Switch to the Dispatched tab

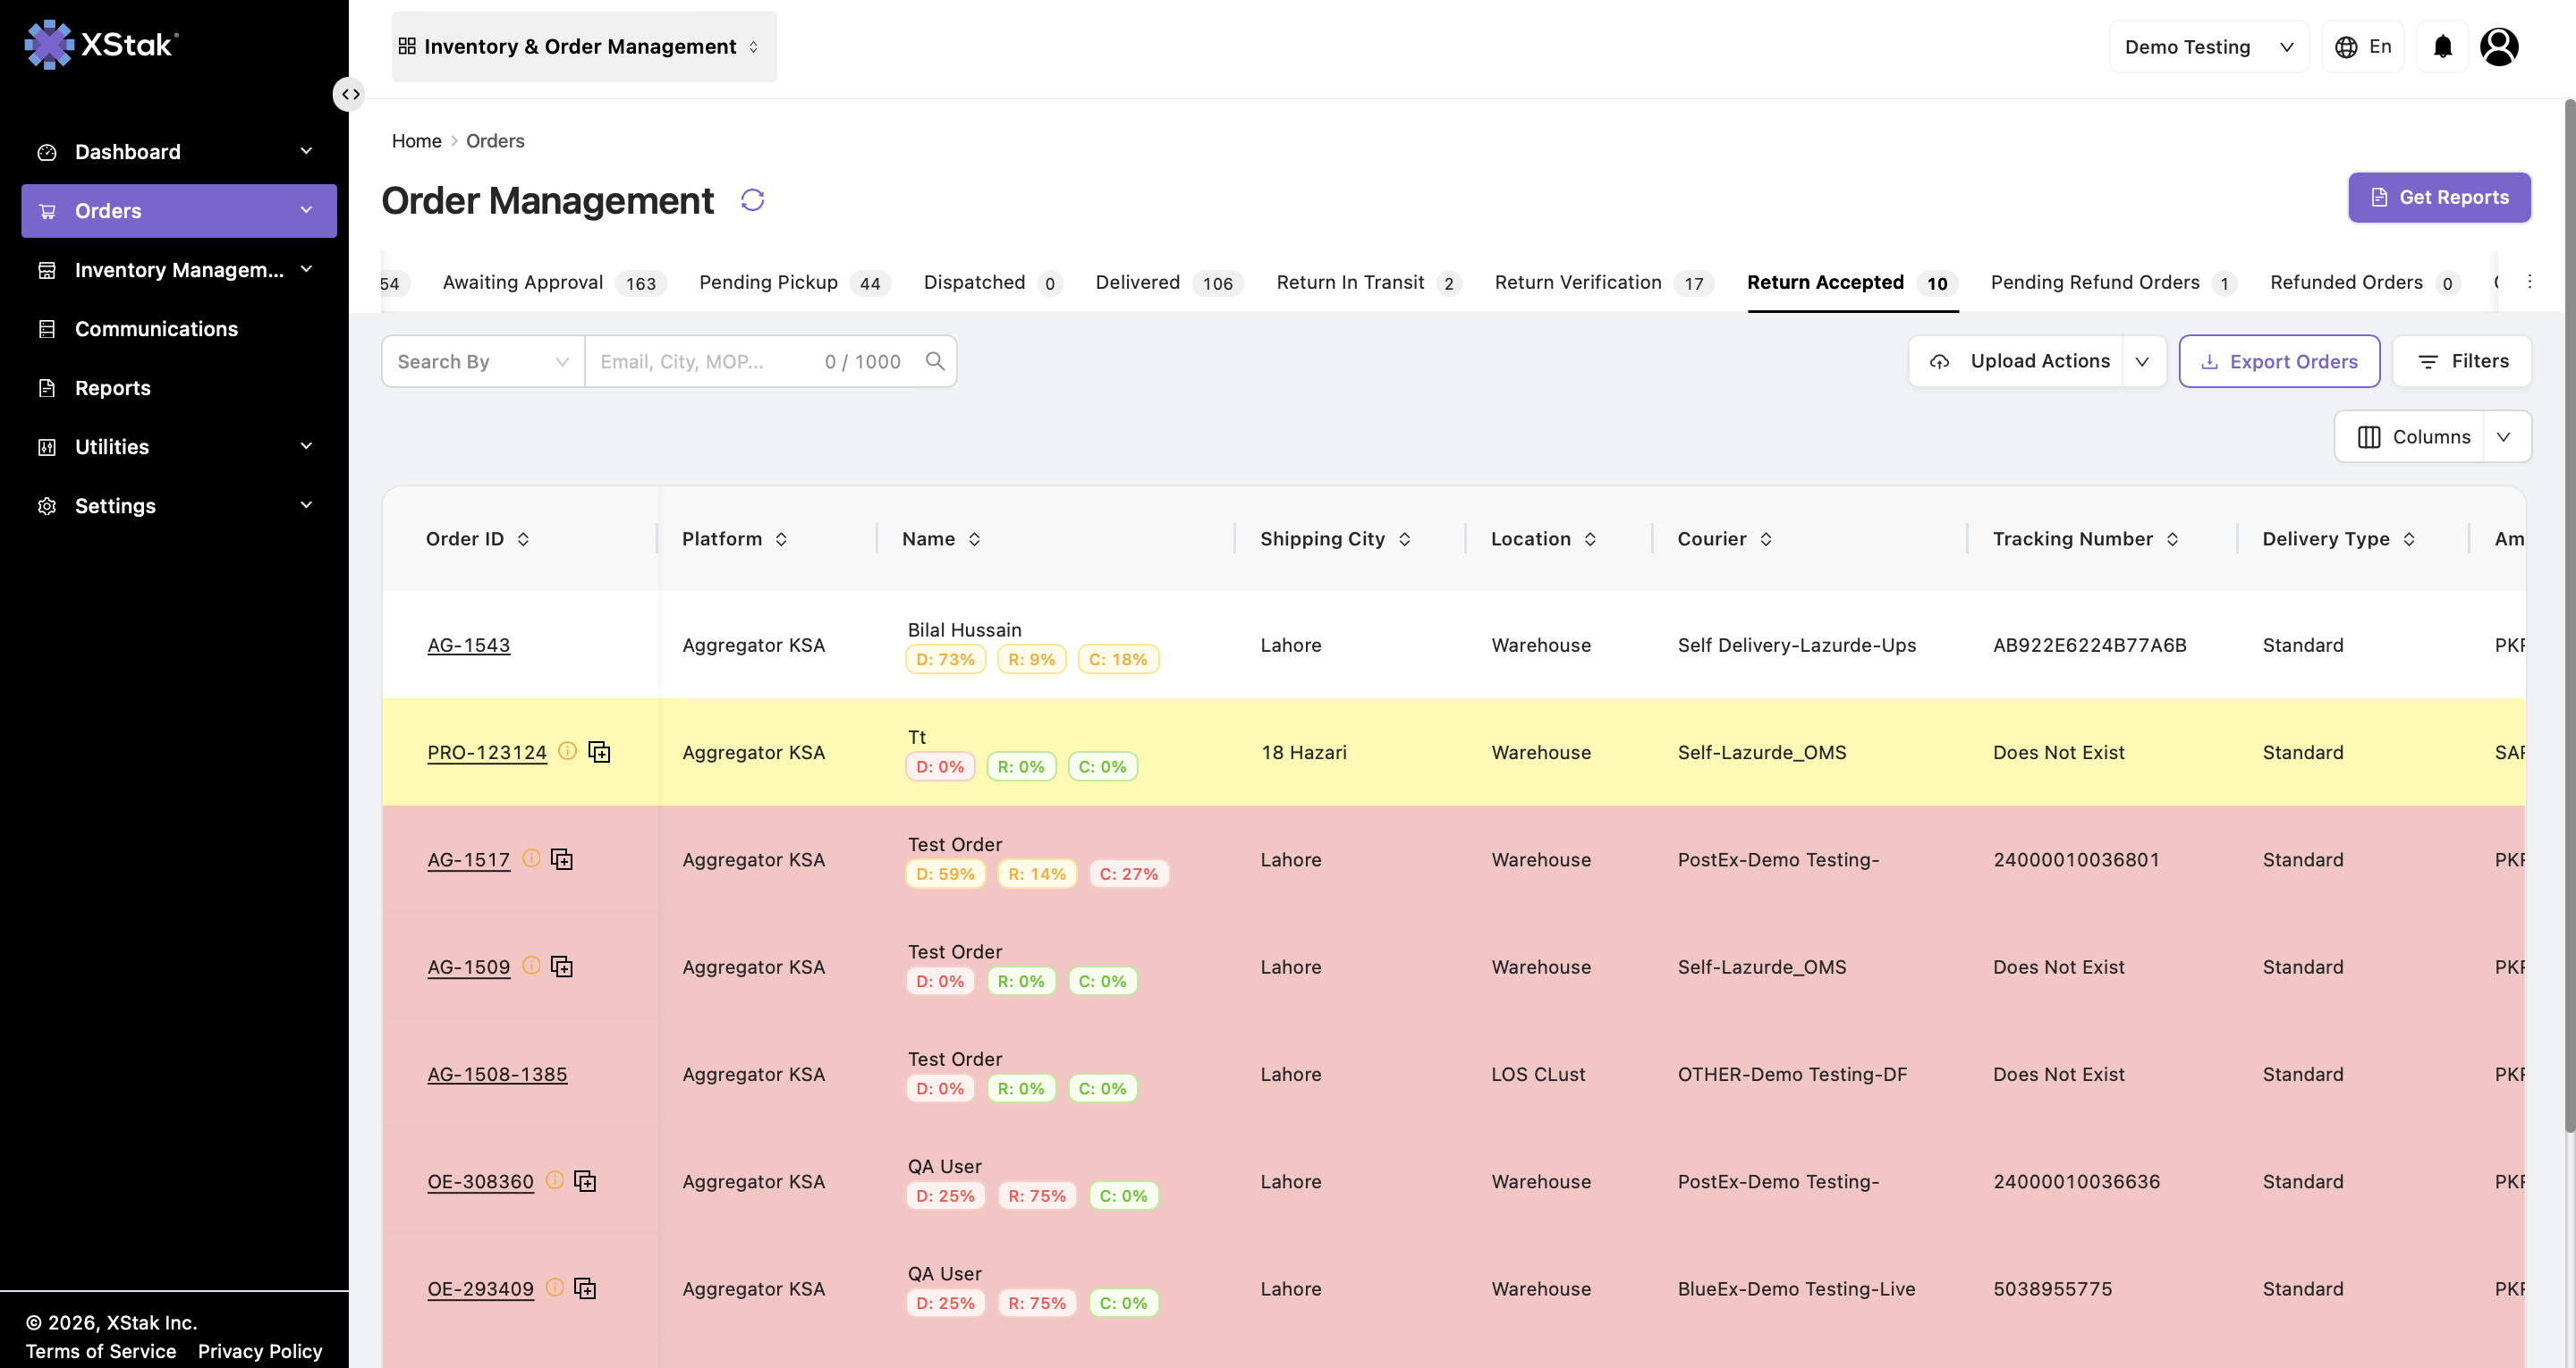click(x=992, y=282)
